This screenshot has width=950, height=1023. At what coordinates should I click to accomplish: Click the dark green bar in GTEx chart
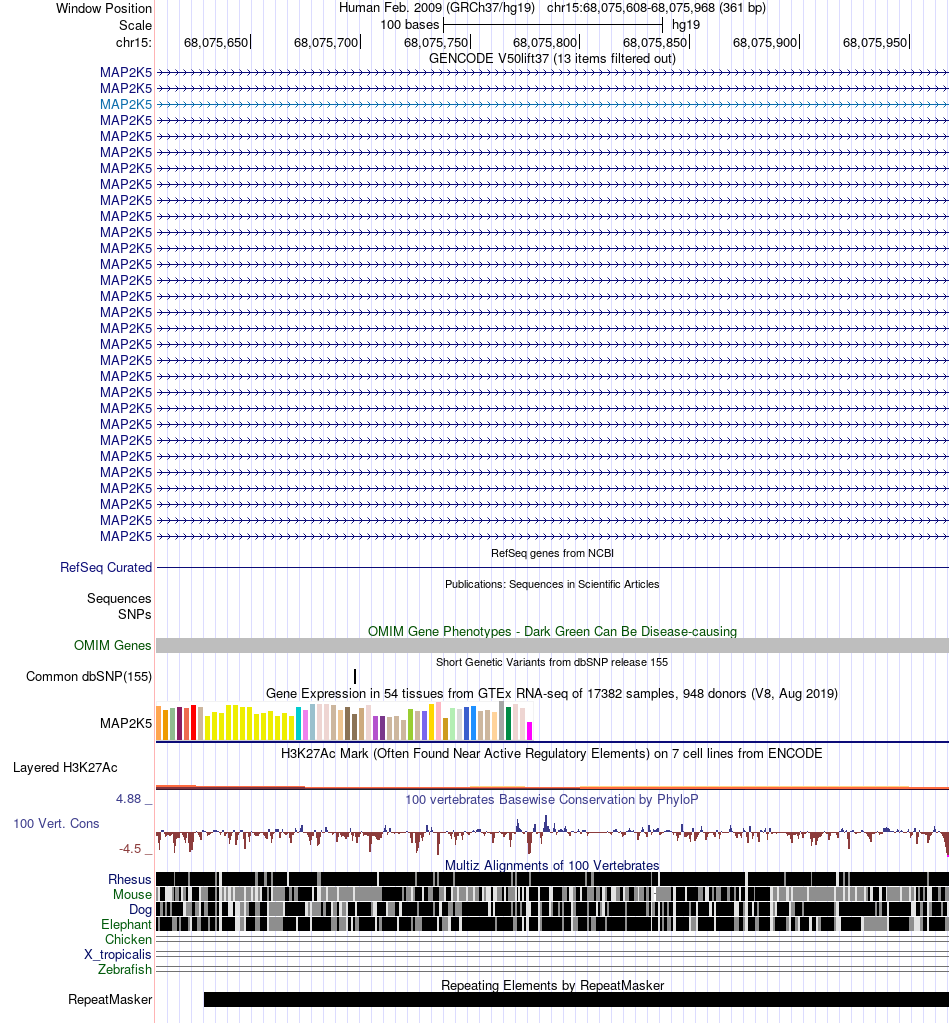pos(508,724)
